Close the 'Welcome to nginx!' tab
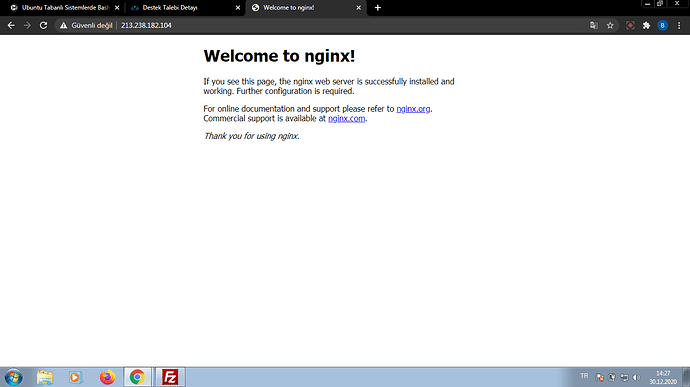690x387 pixels. click(358, 7)
